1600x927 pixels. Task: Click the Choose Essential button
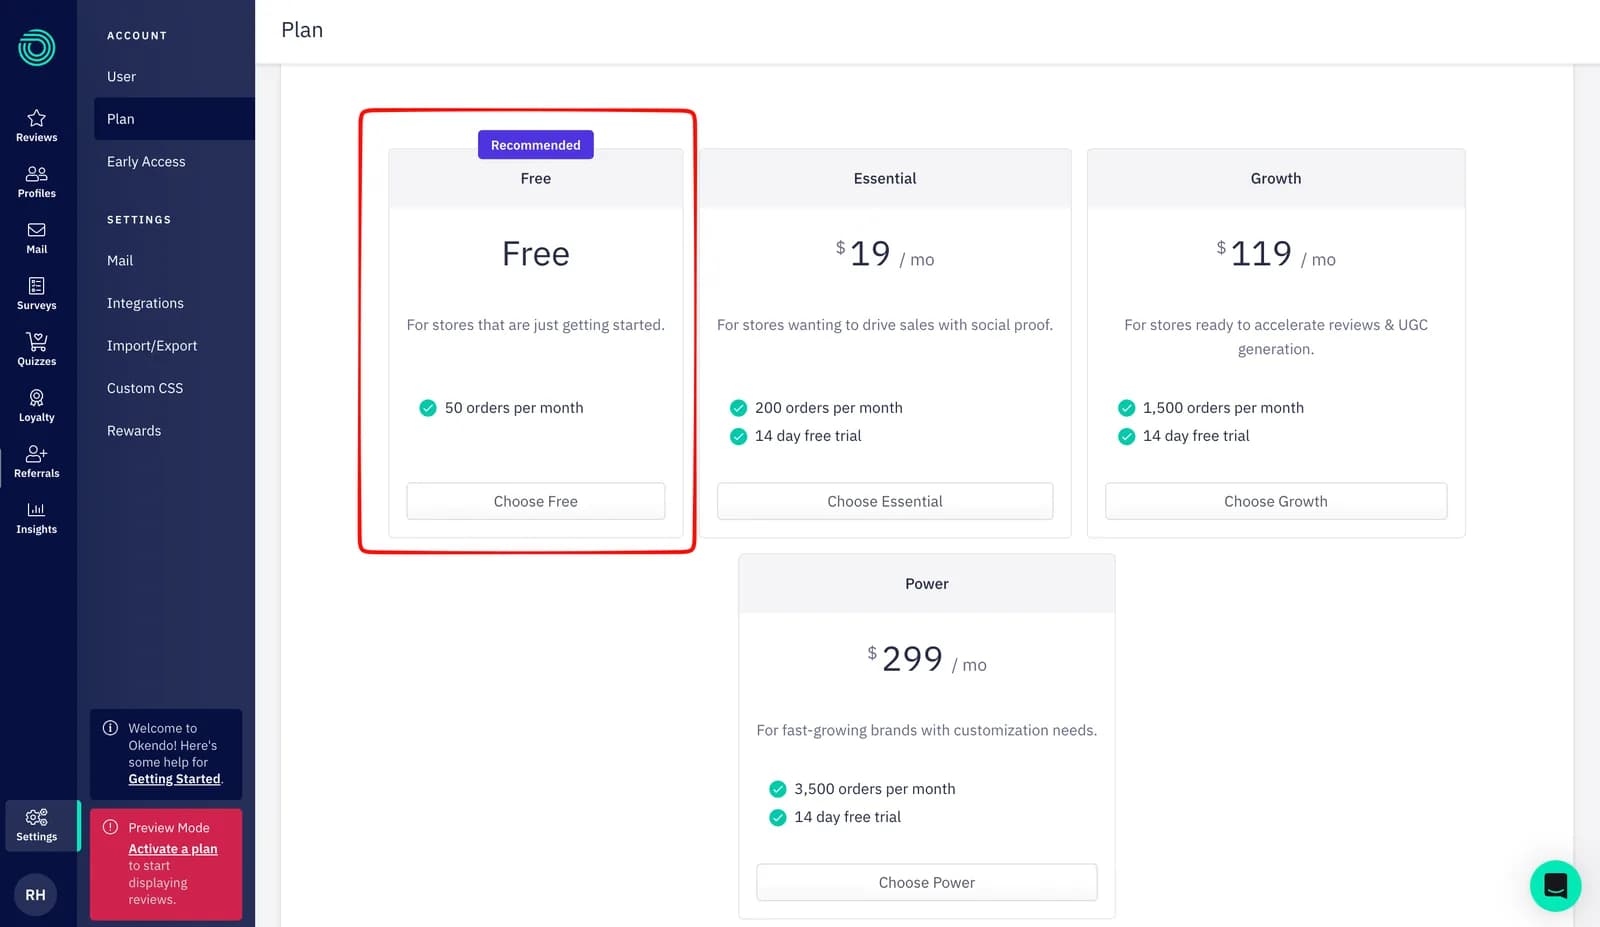click(x=885, y=501)
